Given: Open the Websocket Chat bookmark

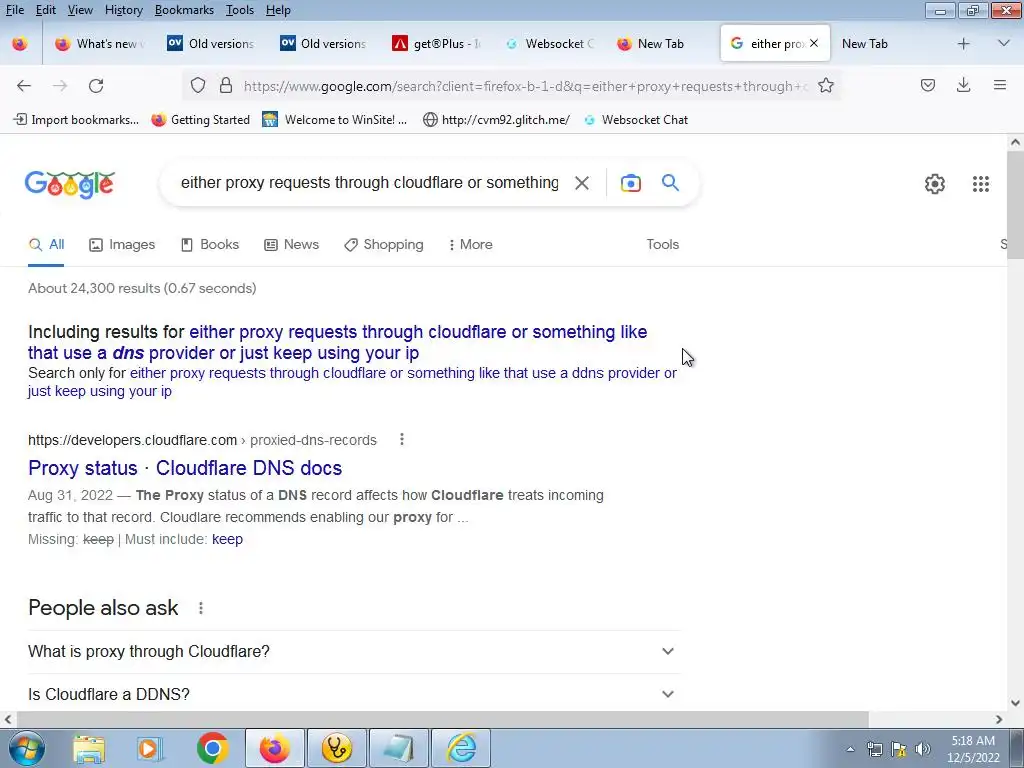Looking at the screenshot, I should pyautogui.click(x=636, y=120).
